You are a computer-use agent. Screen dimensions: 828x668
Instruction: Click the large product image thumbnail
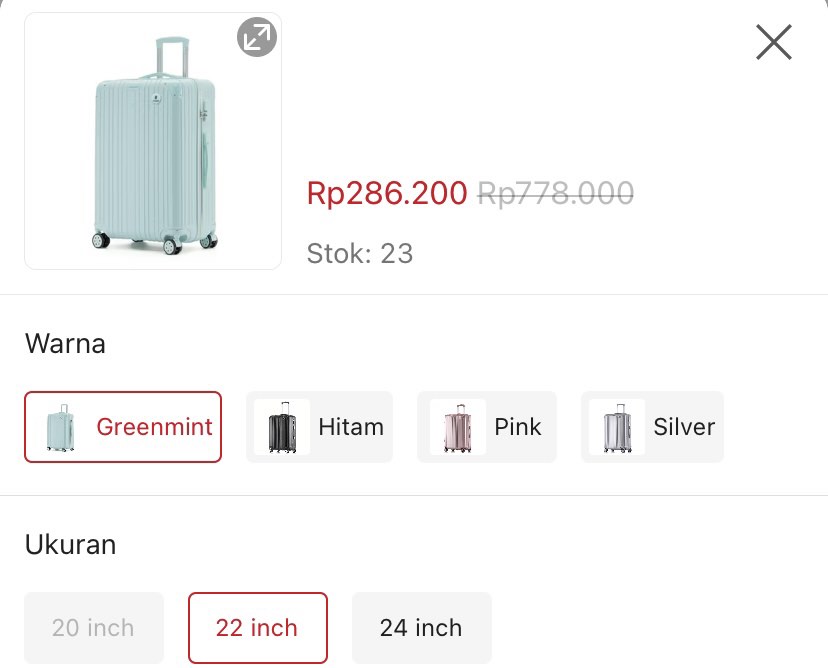click(152, 141)
